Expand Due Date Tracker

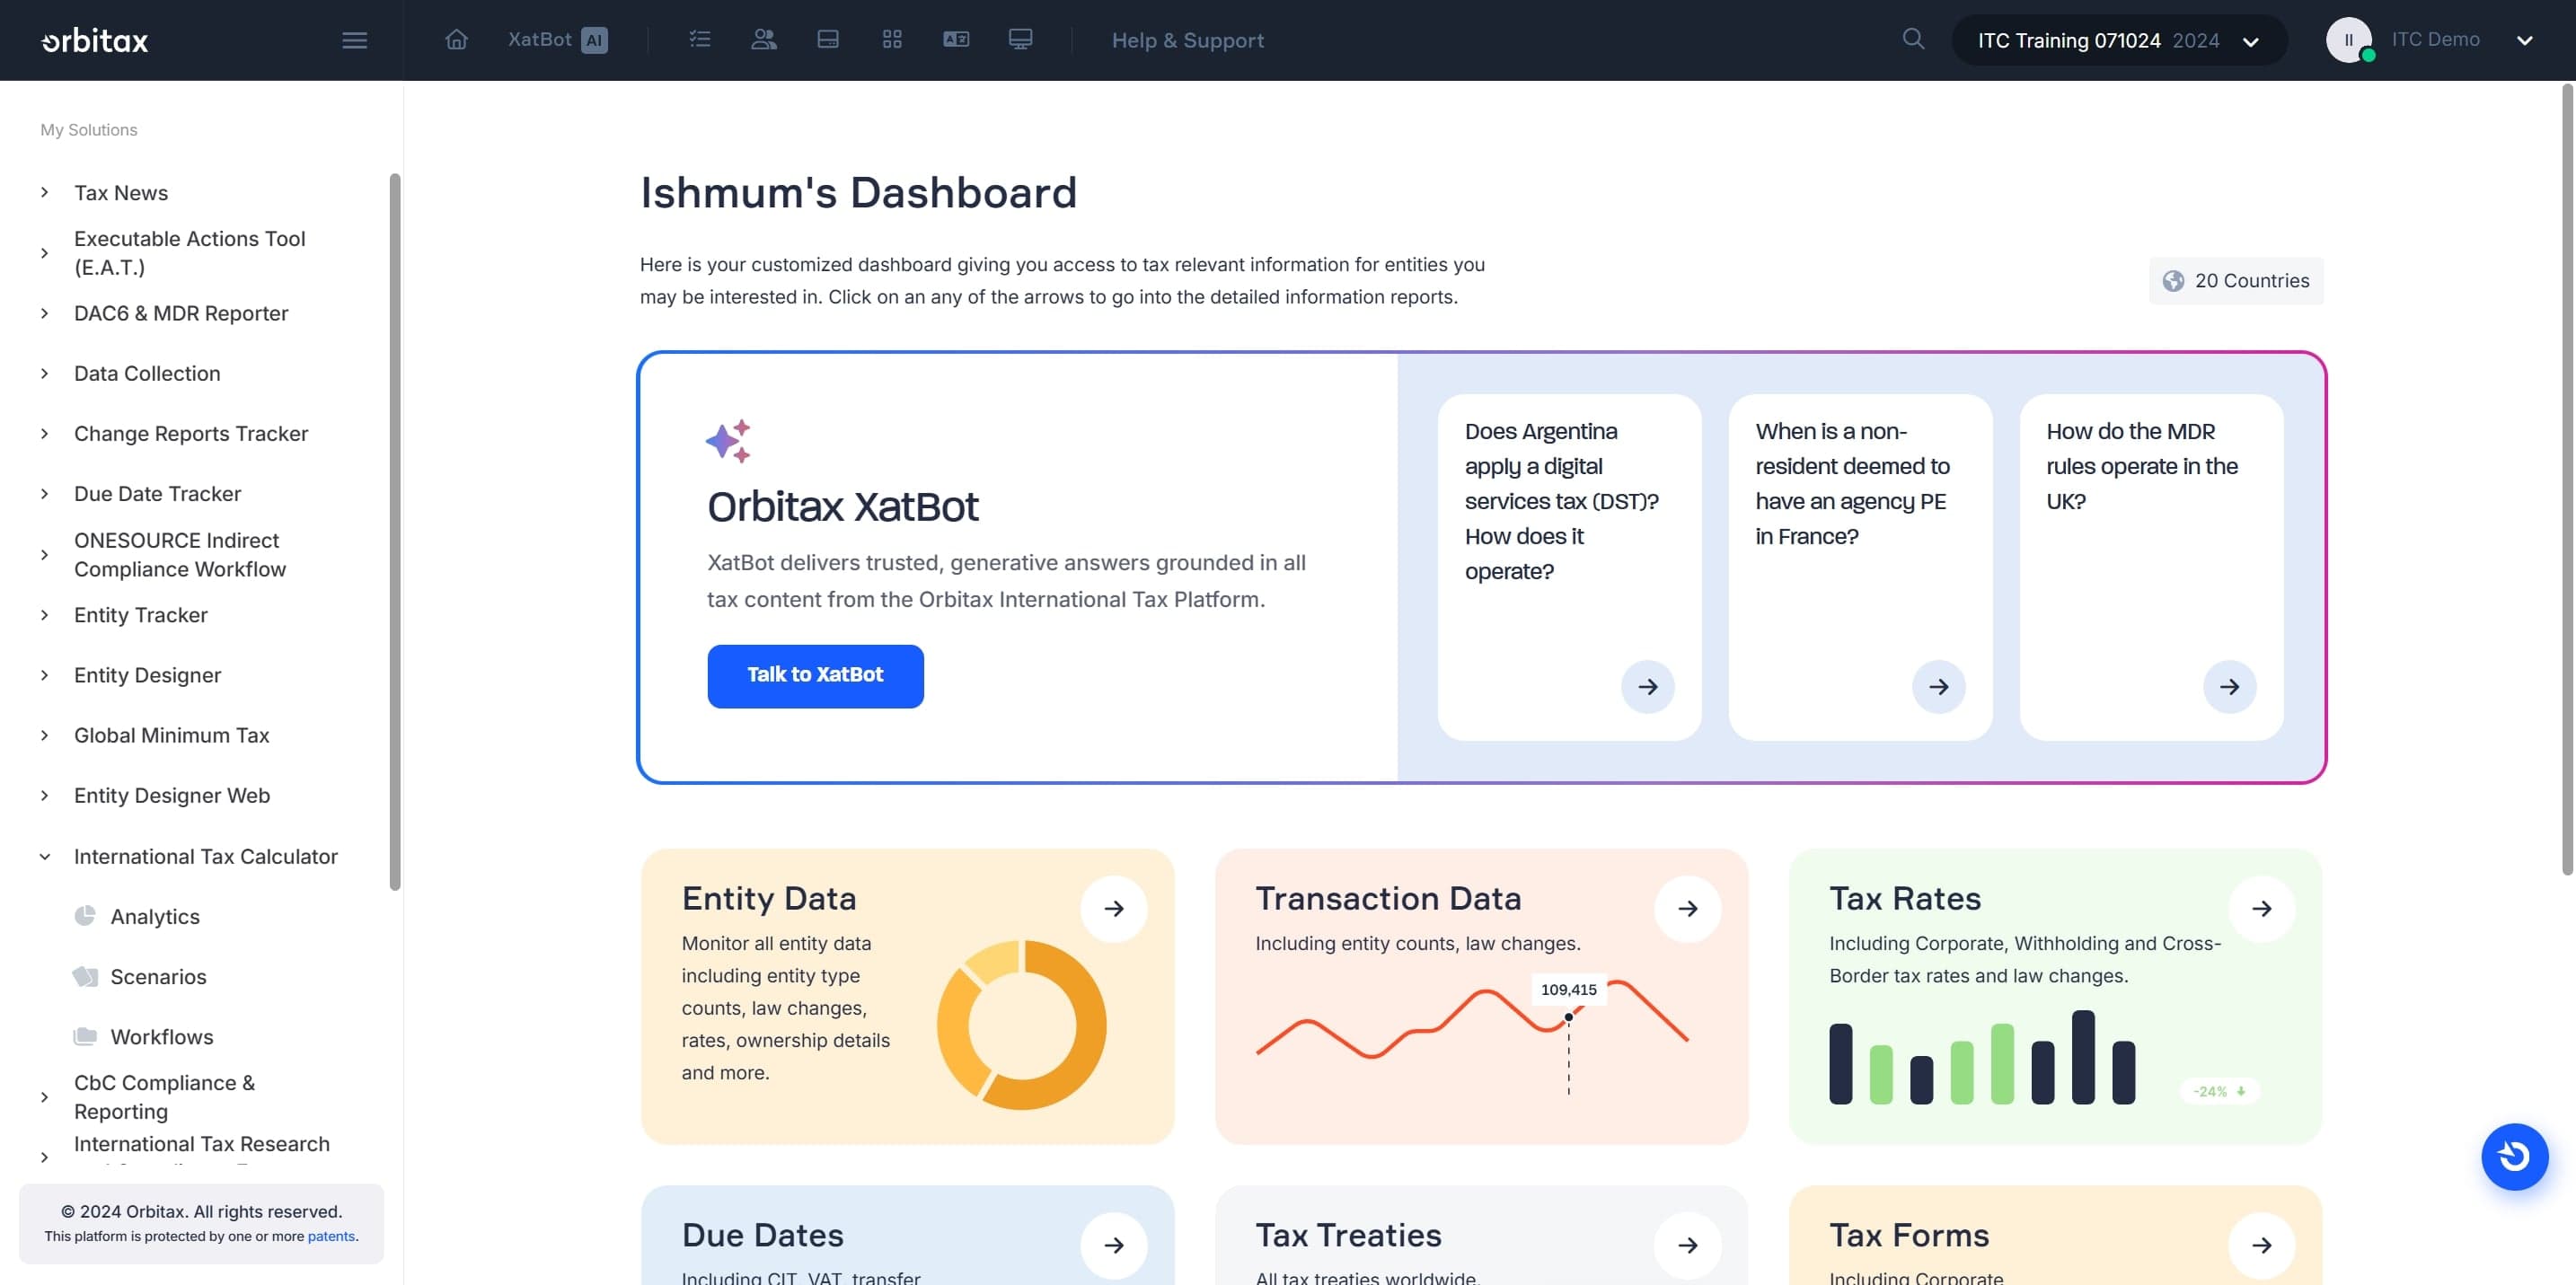pos(44,493)
